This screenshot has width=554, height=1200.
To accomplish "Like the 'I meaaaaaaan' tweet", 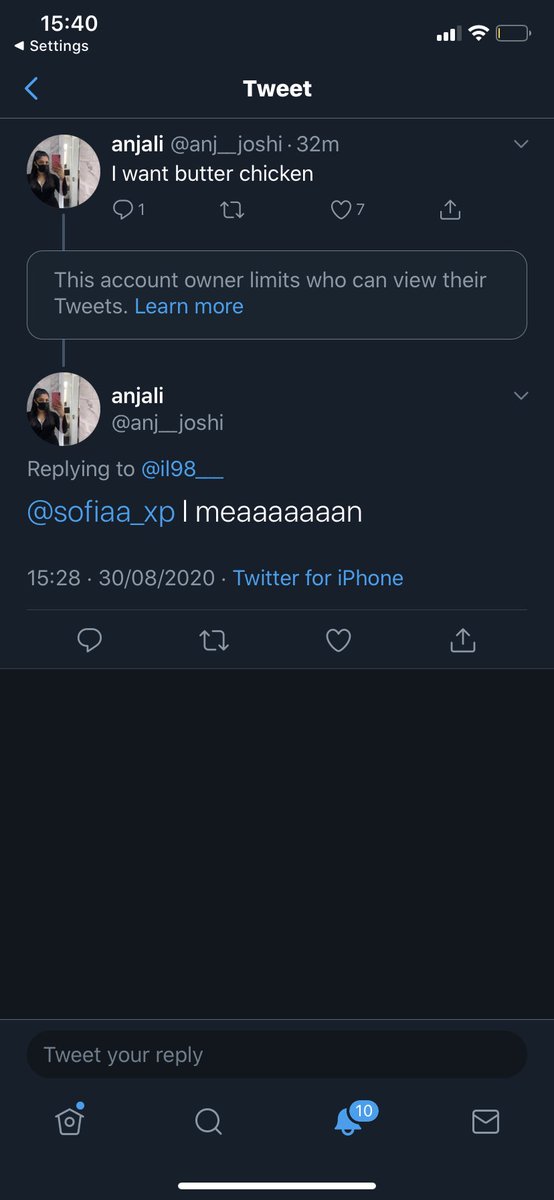I will pos(339,640).
